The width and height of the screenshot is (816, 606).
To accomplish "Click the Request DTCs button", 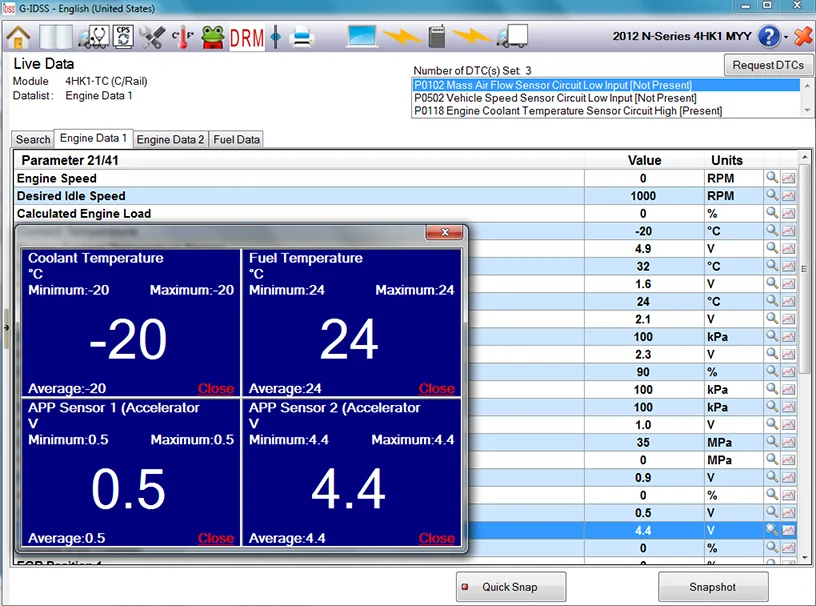I will coord(768,65).
